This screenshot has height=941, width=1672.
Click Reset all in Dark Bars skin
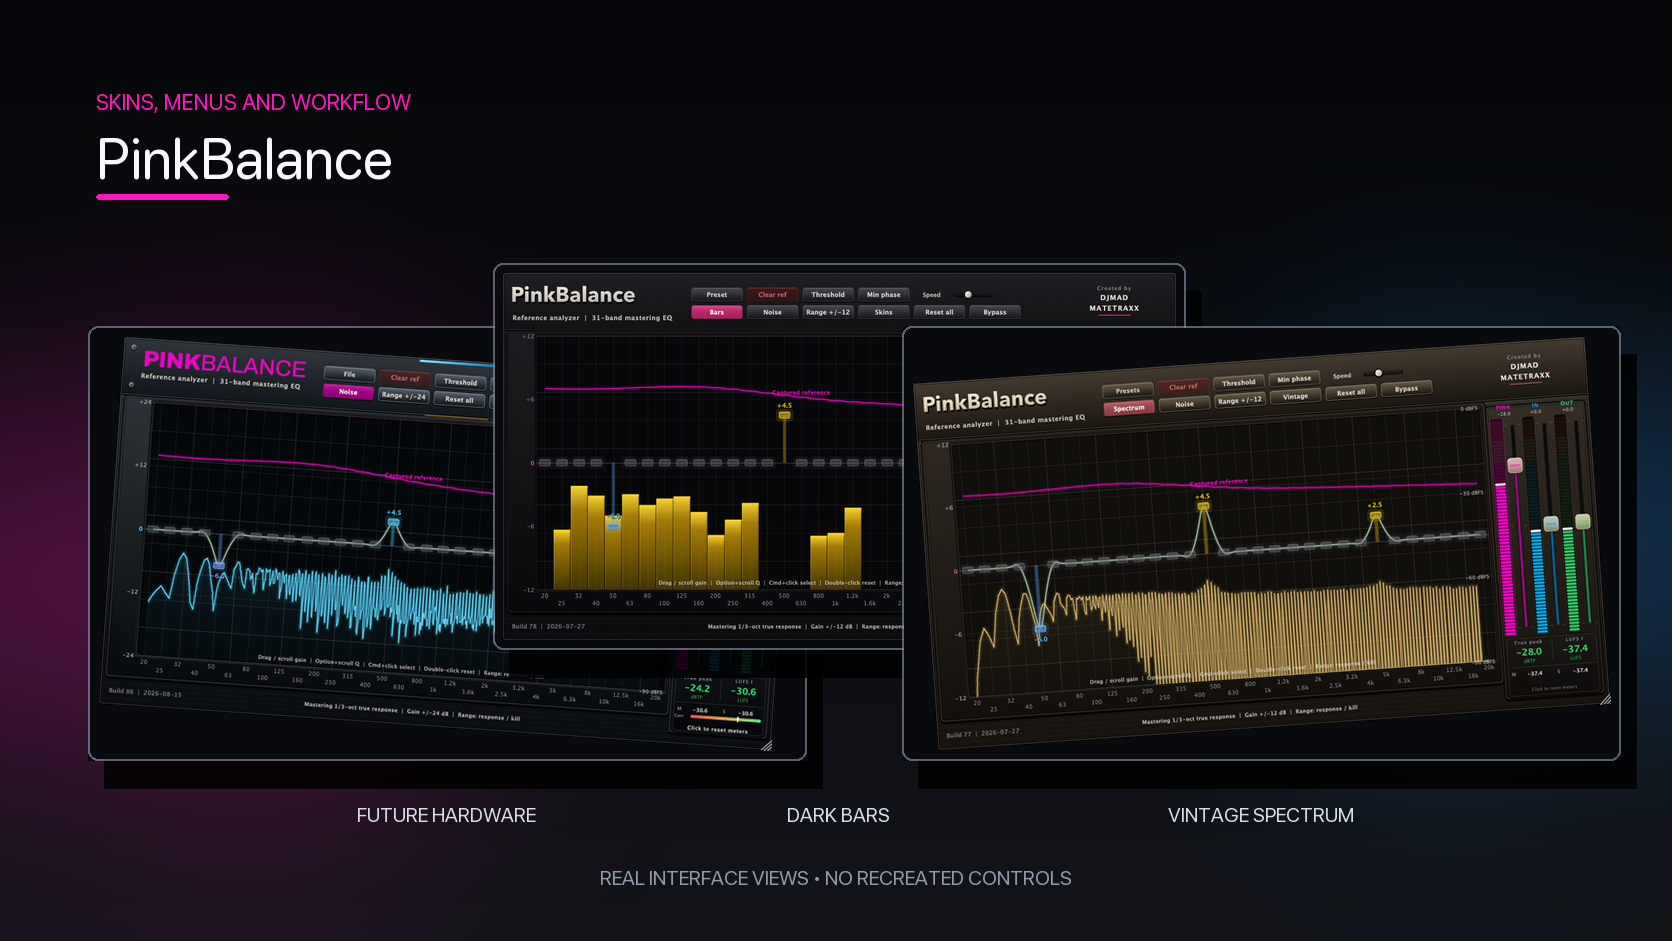(x=939, y=312)
